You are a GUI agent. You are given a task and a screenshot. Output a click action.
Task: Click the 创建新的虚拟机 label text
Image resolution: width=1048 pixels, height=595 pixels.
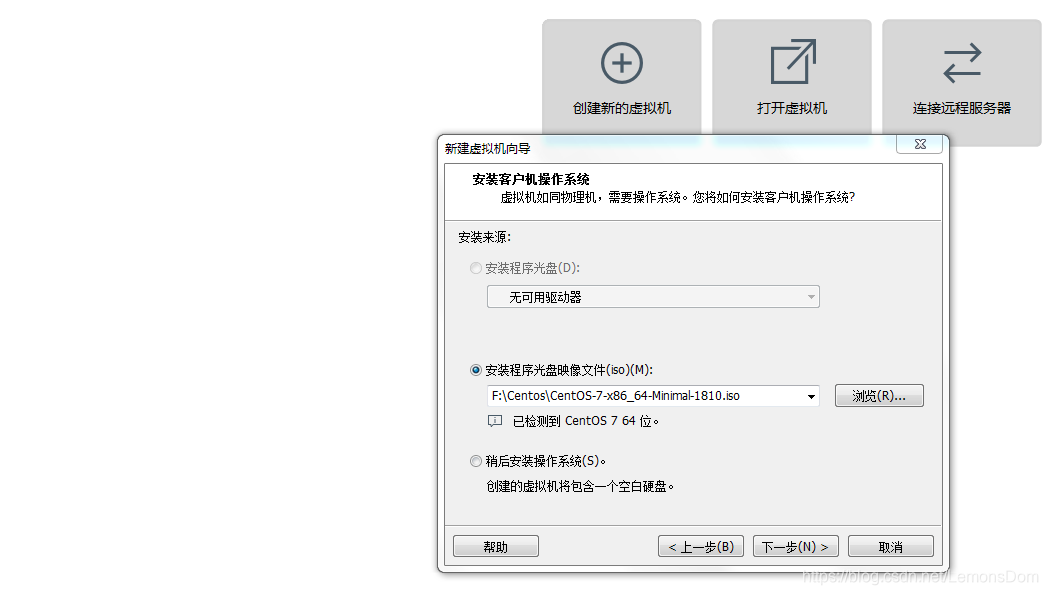(x=622, y=108)
